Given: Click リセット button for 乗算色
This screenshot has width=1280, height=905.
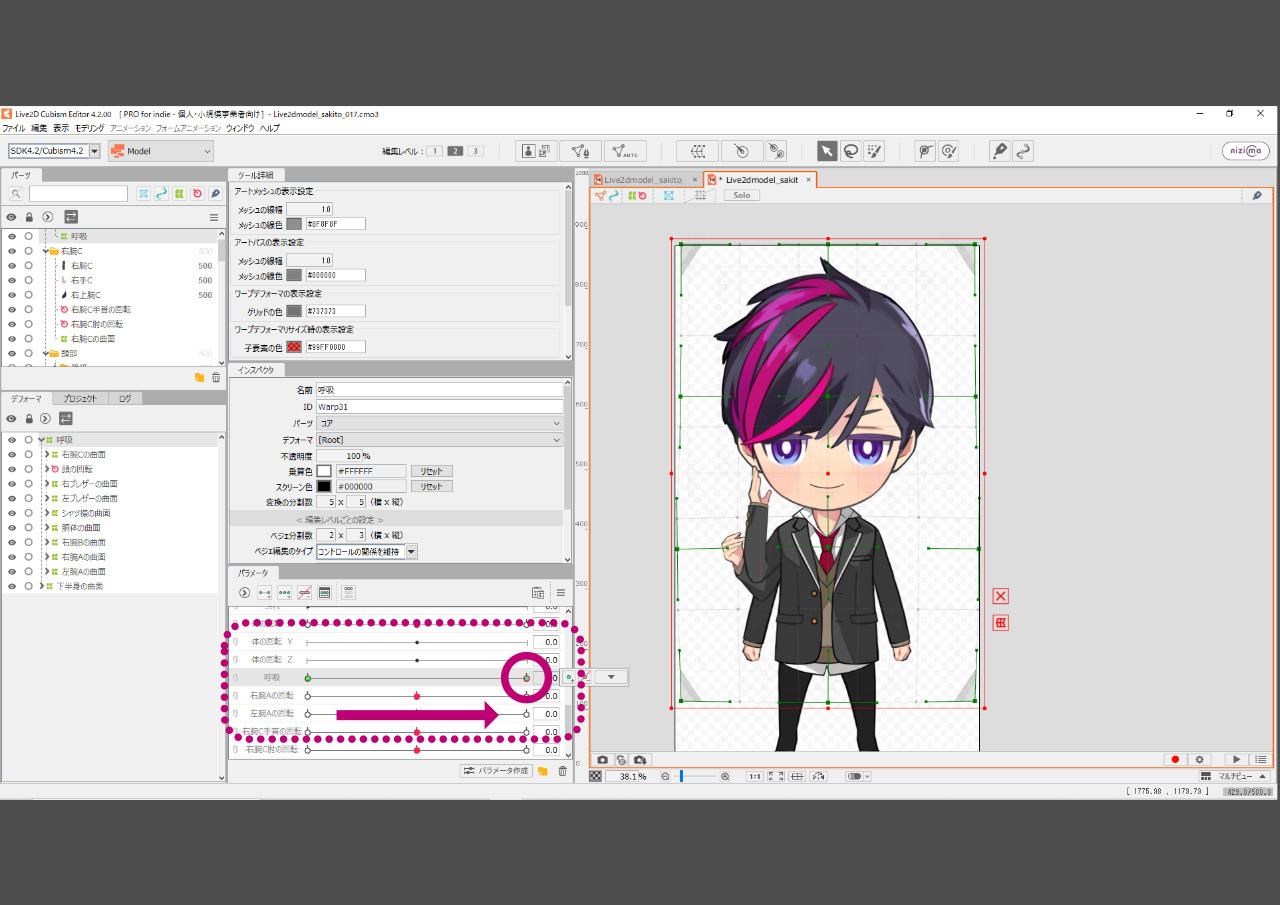Looking at the screenshot, I should (431, 471).
